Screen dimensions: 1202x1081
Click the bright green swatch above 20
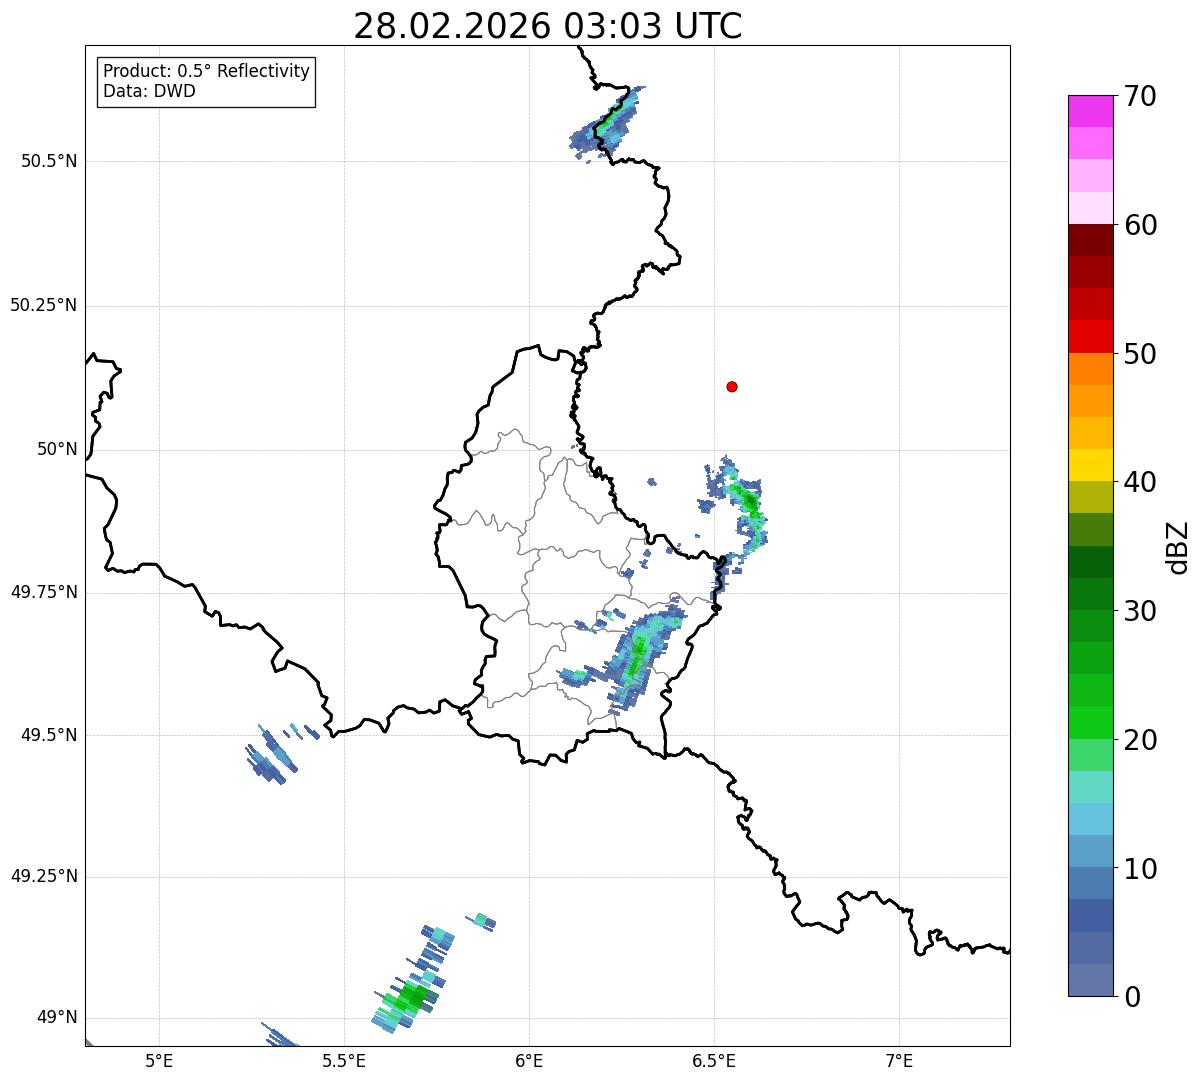[1090, 723]
